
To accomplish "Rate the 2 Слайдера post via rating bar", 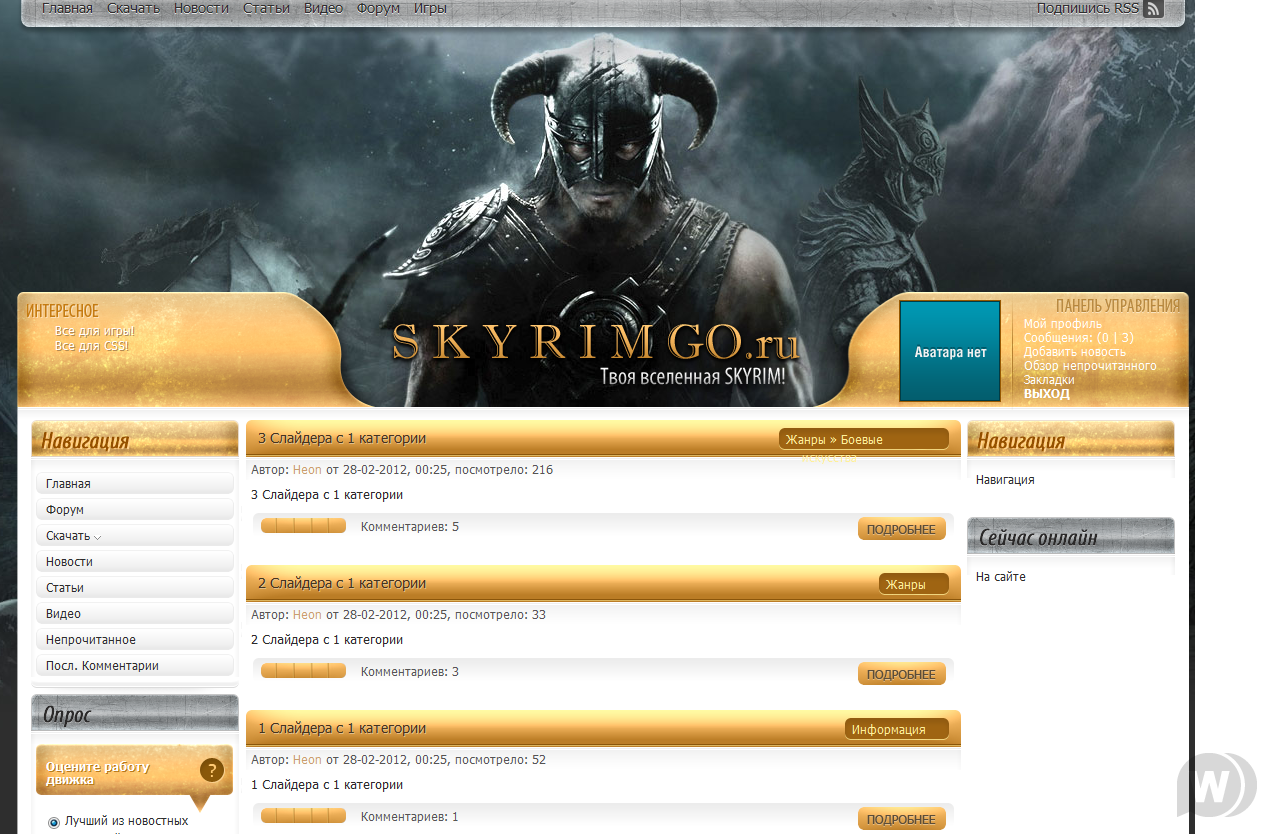I will [303, 671].
